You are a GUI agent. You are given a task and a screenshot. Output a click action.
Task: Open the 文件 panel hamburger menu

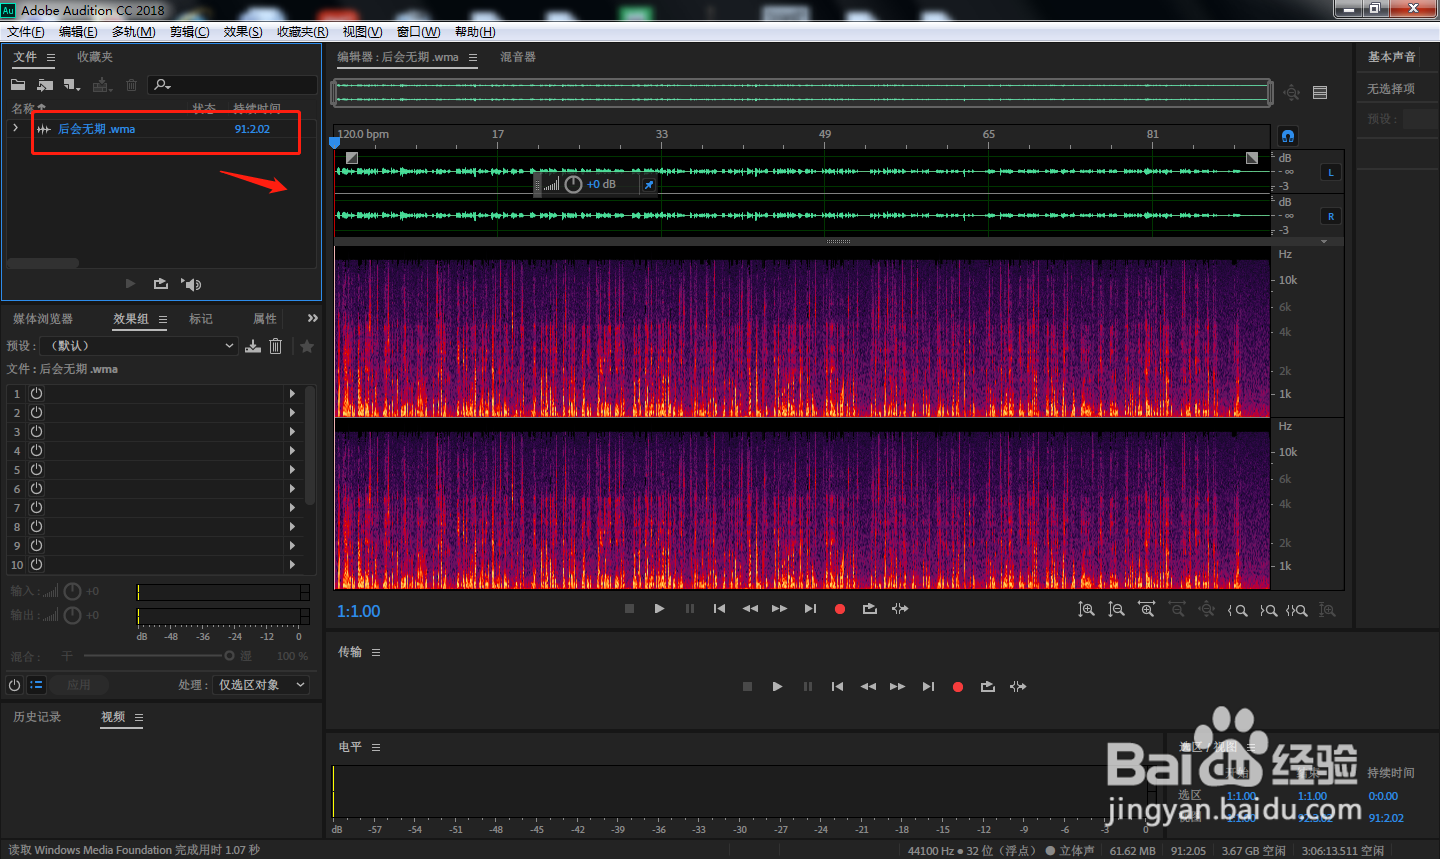pos(51,58)
